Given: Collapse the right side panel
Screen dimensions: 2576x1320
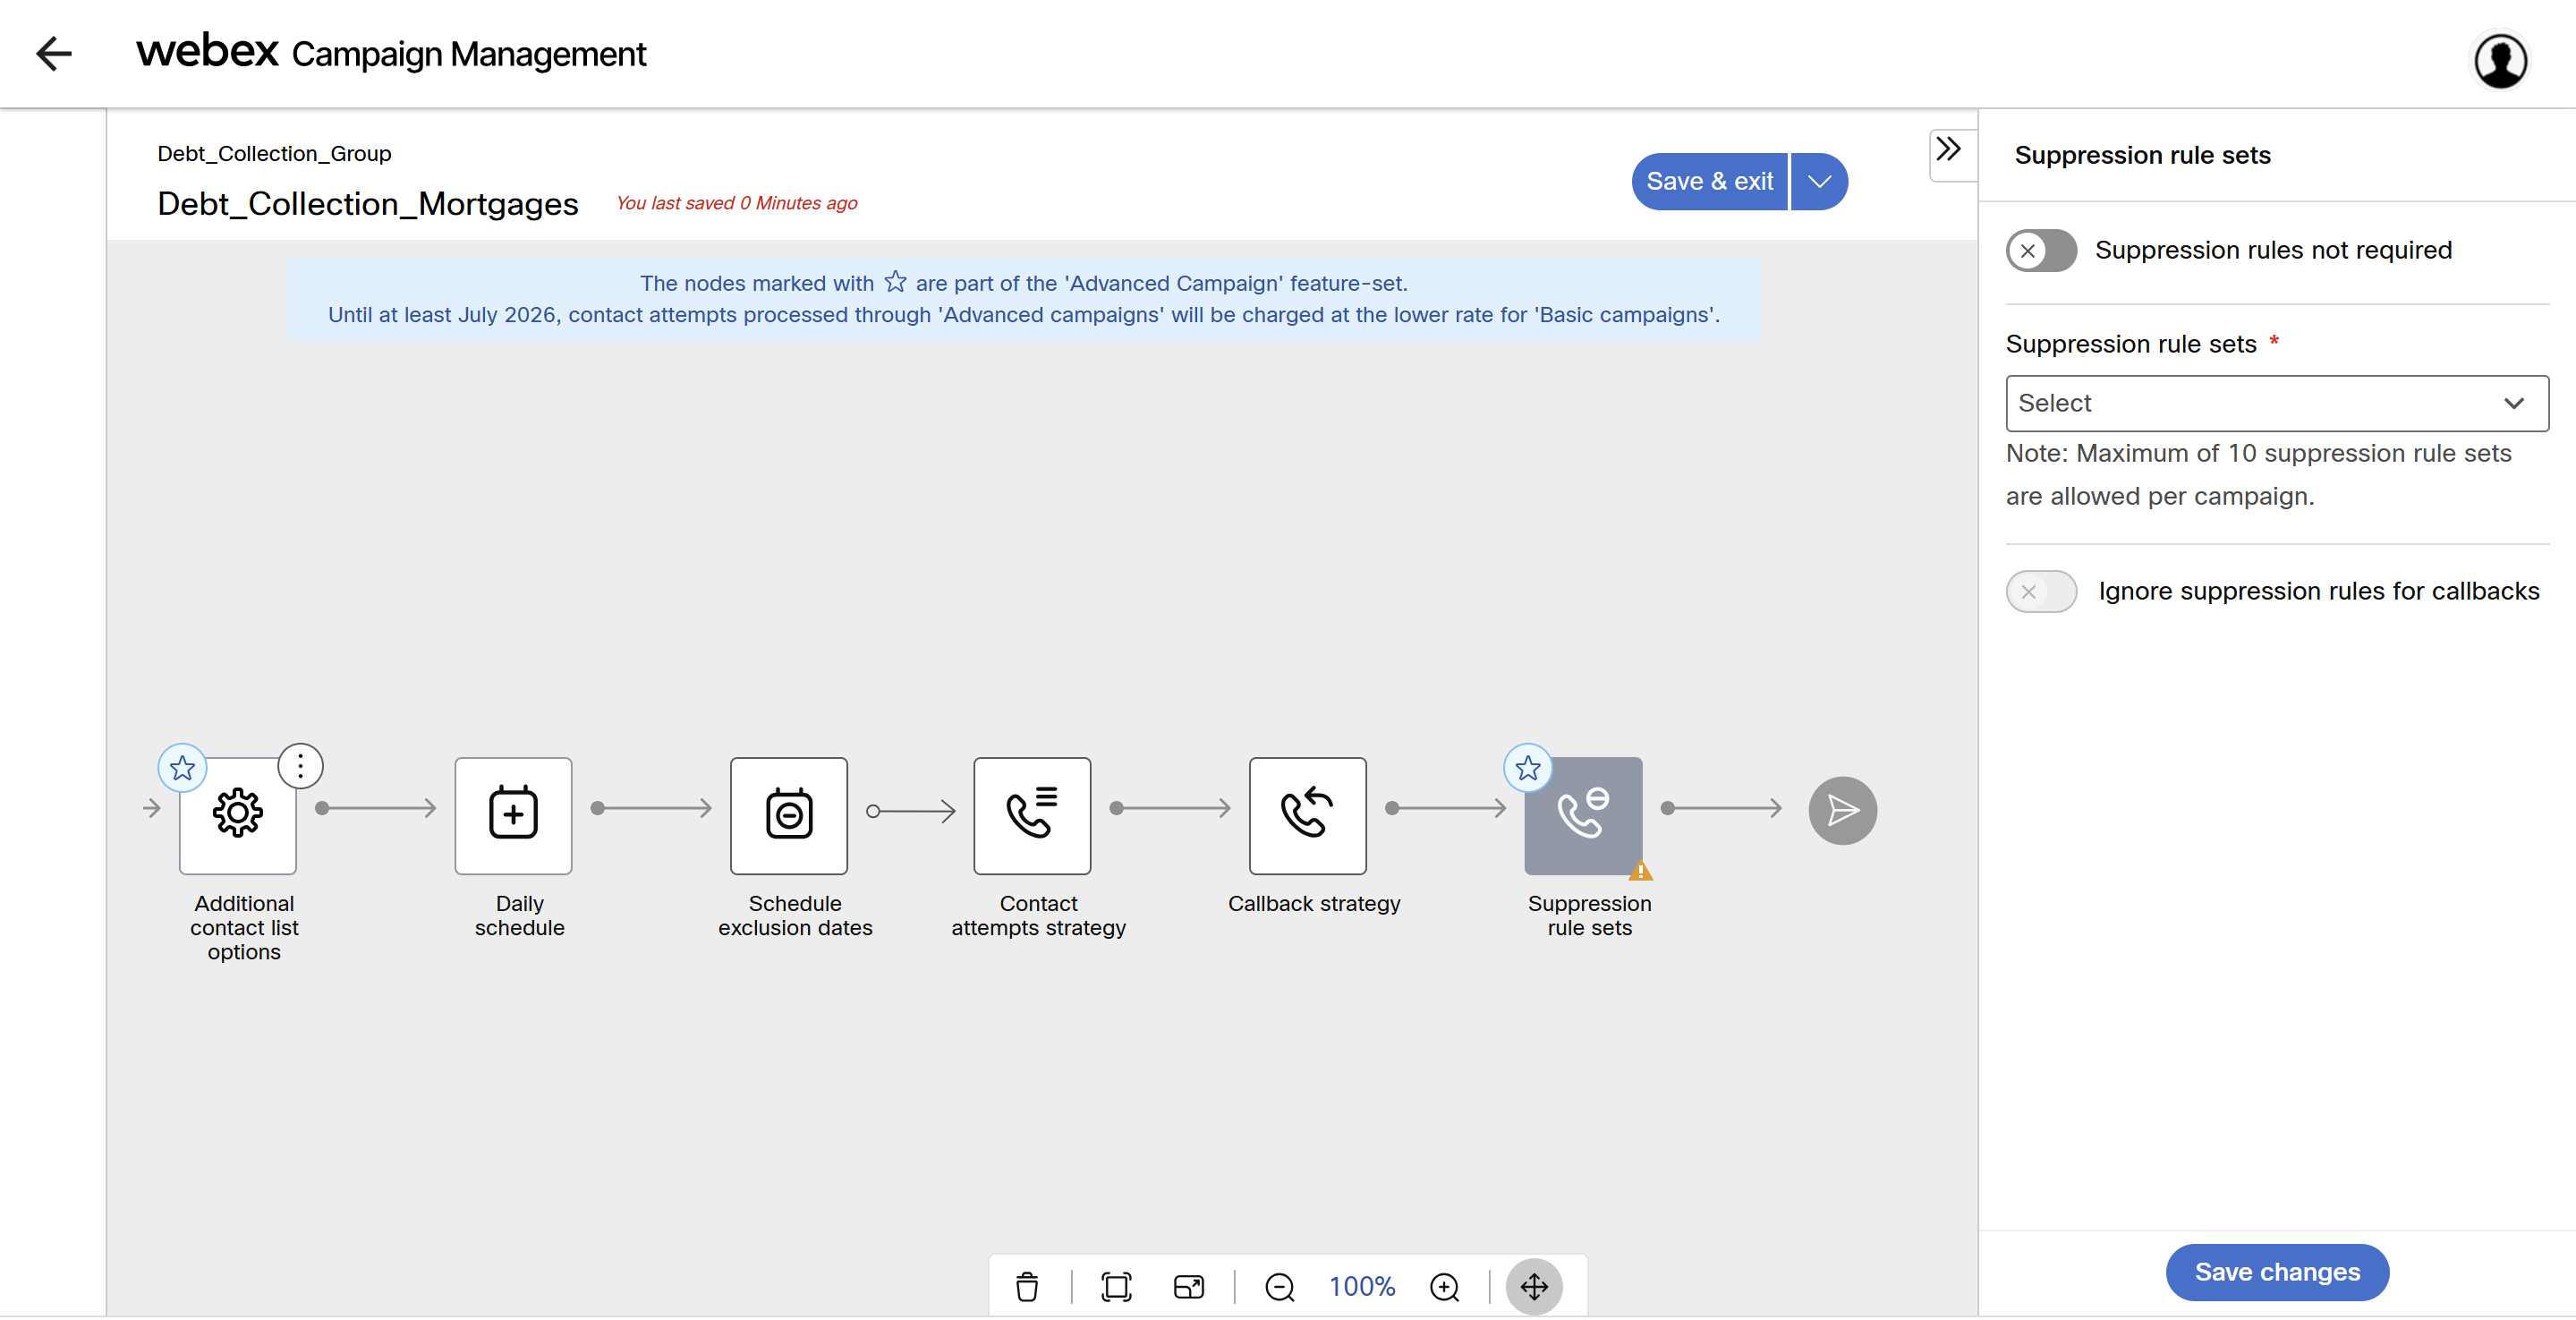Looking at the screenshot, I should tap(1948, 150).
